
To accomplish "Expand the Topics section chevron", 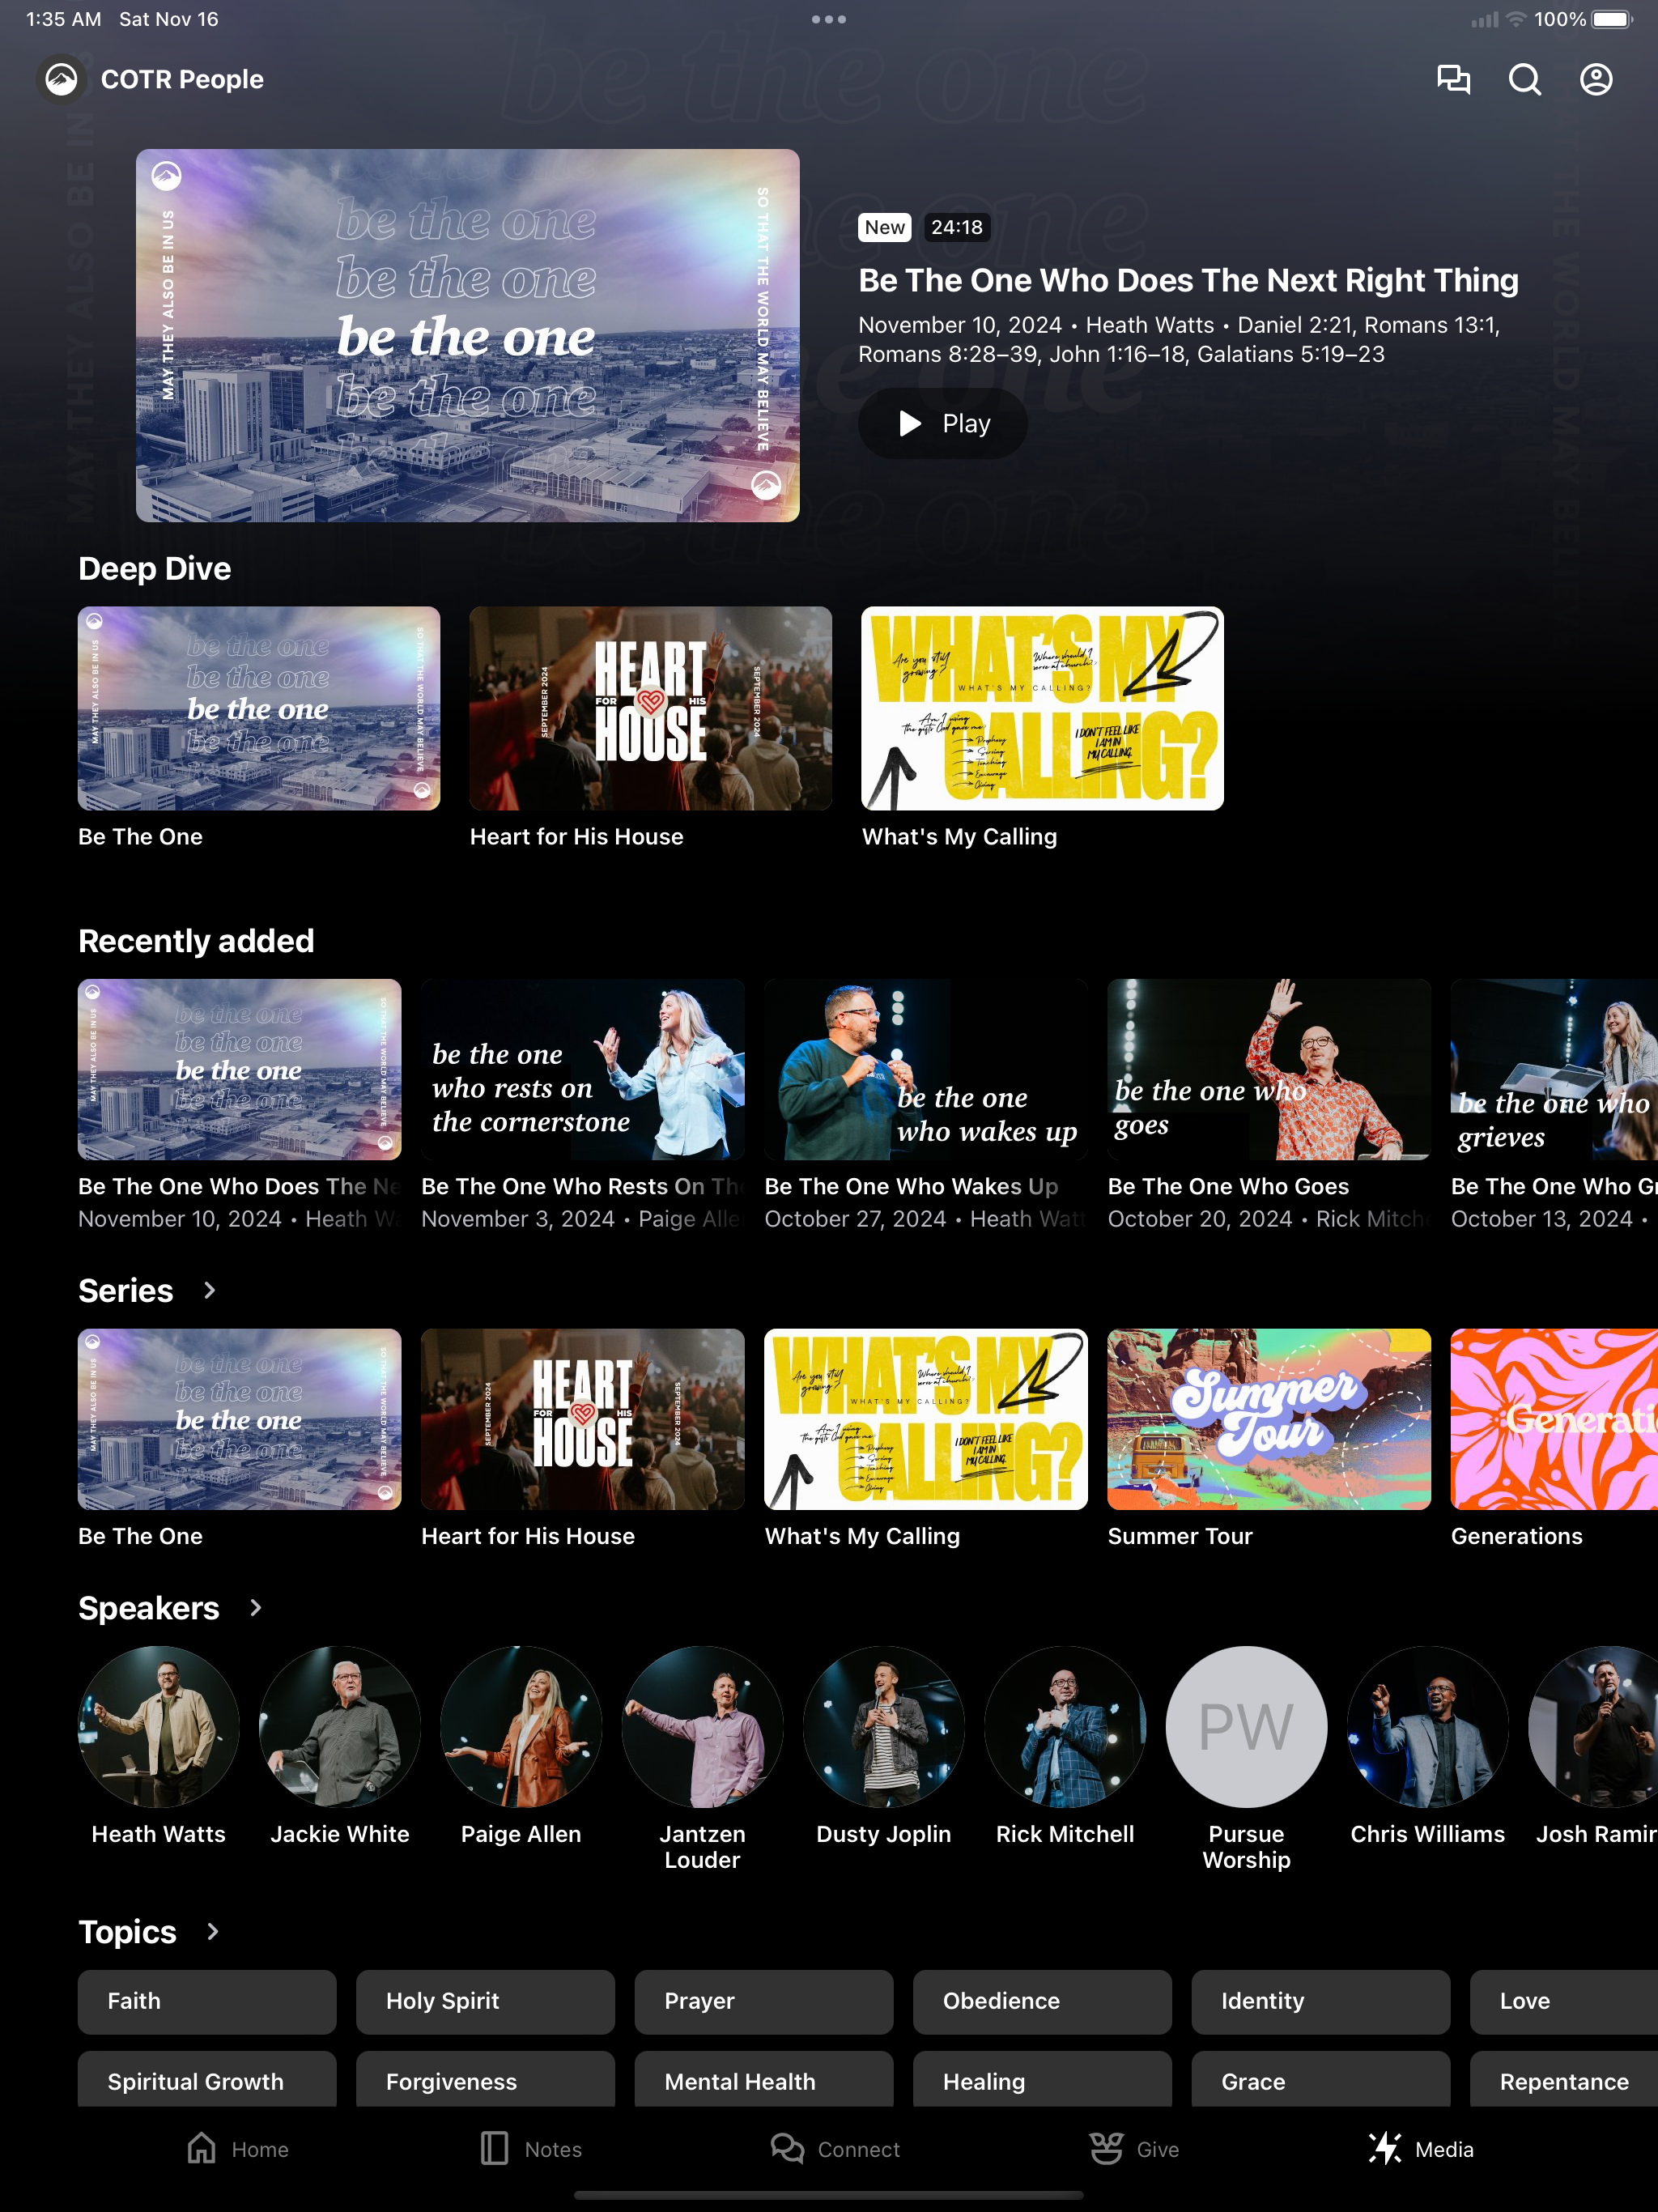I will tap(212, 1931).
